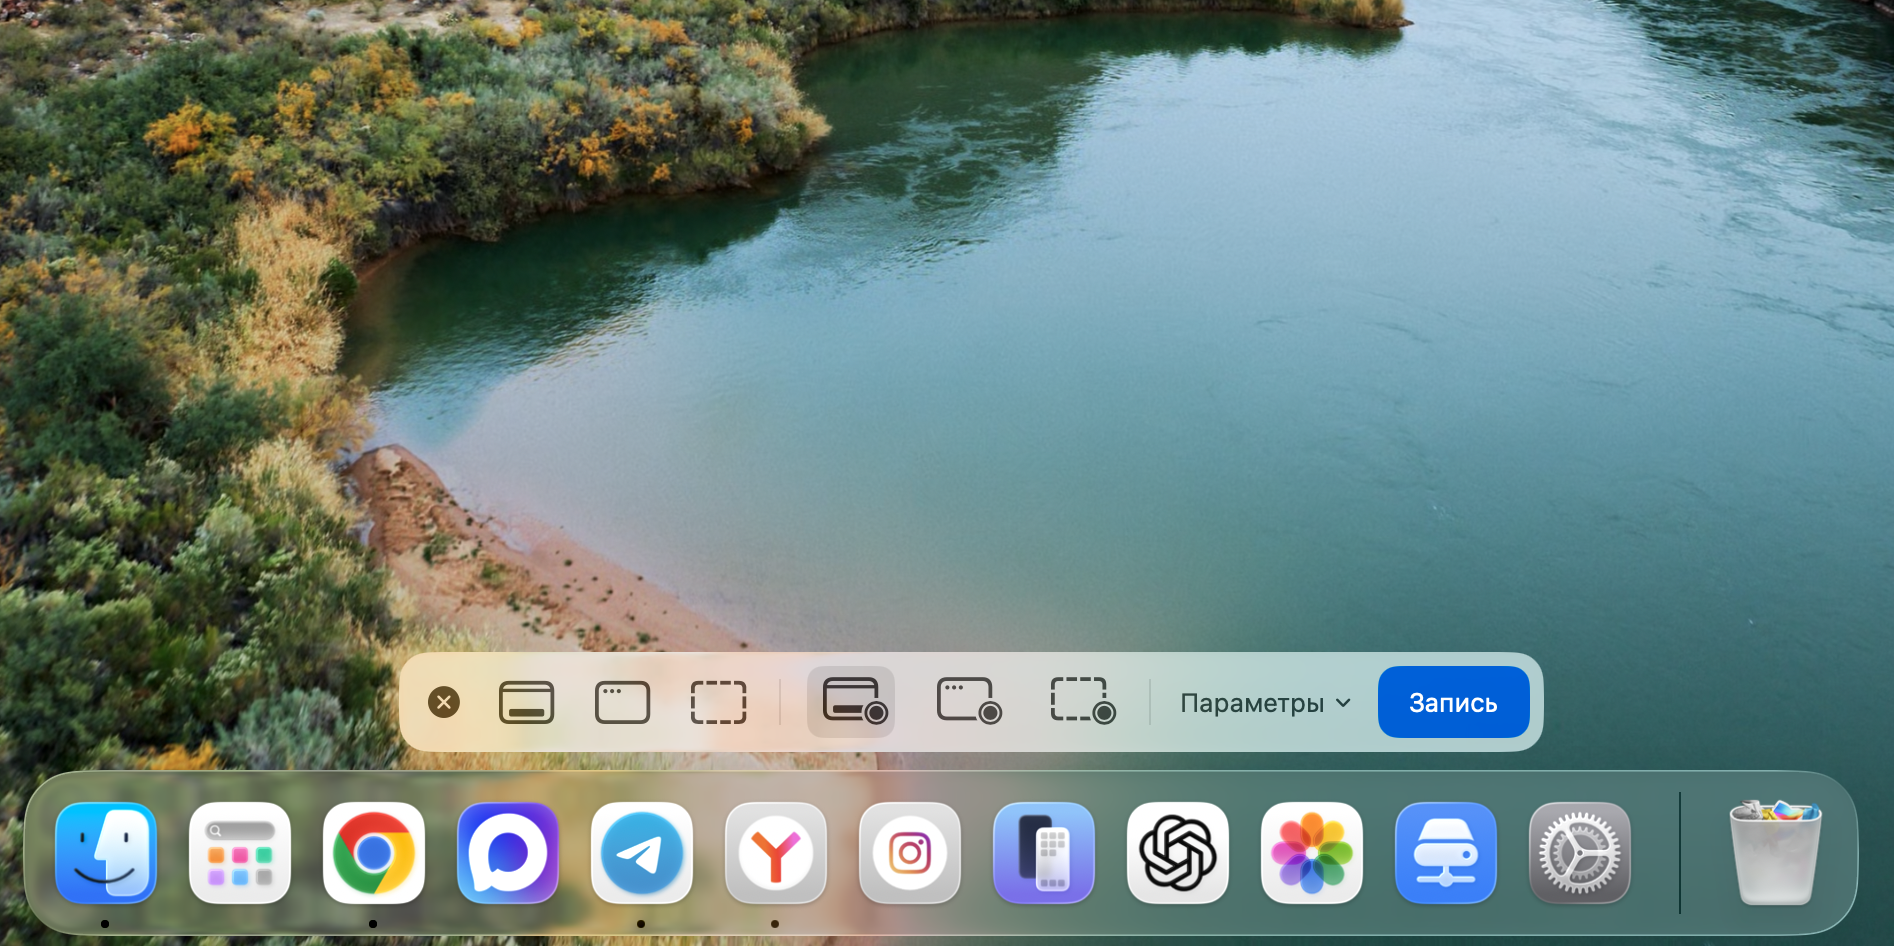Launch ChatGPT from the Dock
Image resolution: width=1894 pixels, height=946 pixels.
pos(1178,853)
